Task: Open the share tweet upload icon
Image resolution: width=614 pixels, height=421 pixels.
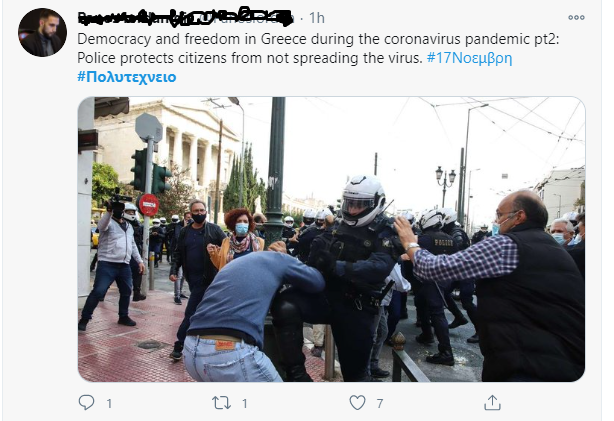Action: tap(492, 403)
